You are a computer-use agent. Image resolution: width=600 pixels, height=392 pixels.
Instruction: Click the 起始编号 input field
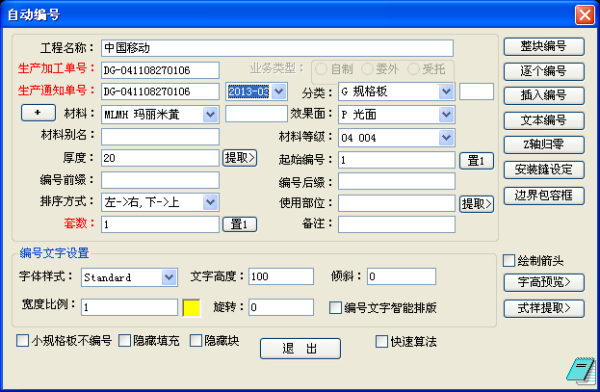[x=397, y=160]
